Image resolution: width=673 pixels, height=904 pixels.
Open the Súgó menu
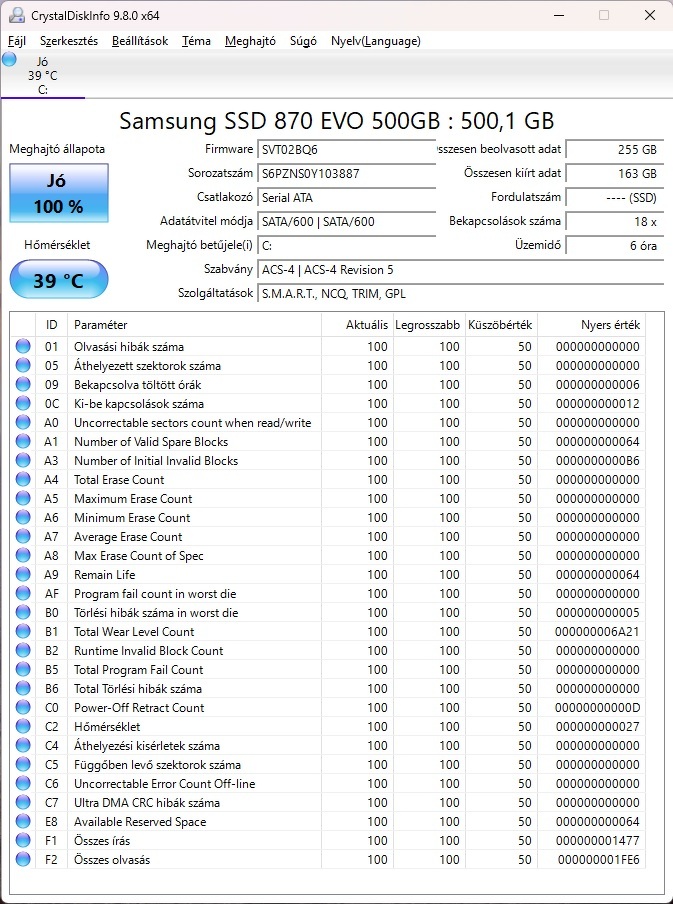coord(303,41)
